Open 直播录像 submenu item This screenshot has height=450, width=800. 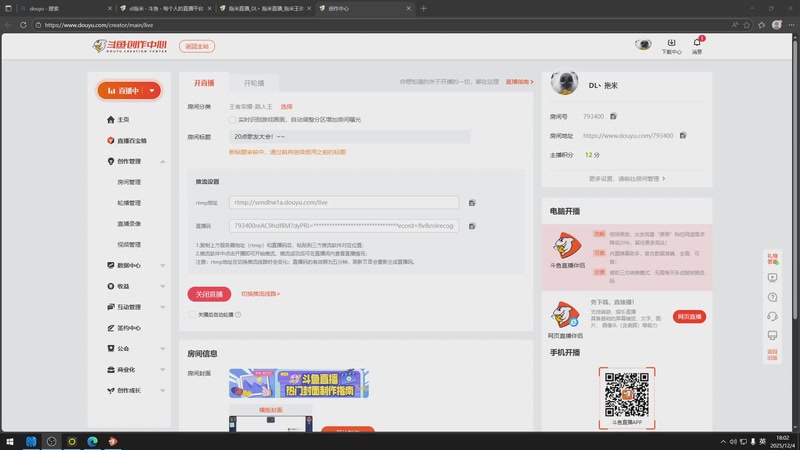tap(129, 223)
